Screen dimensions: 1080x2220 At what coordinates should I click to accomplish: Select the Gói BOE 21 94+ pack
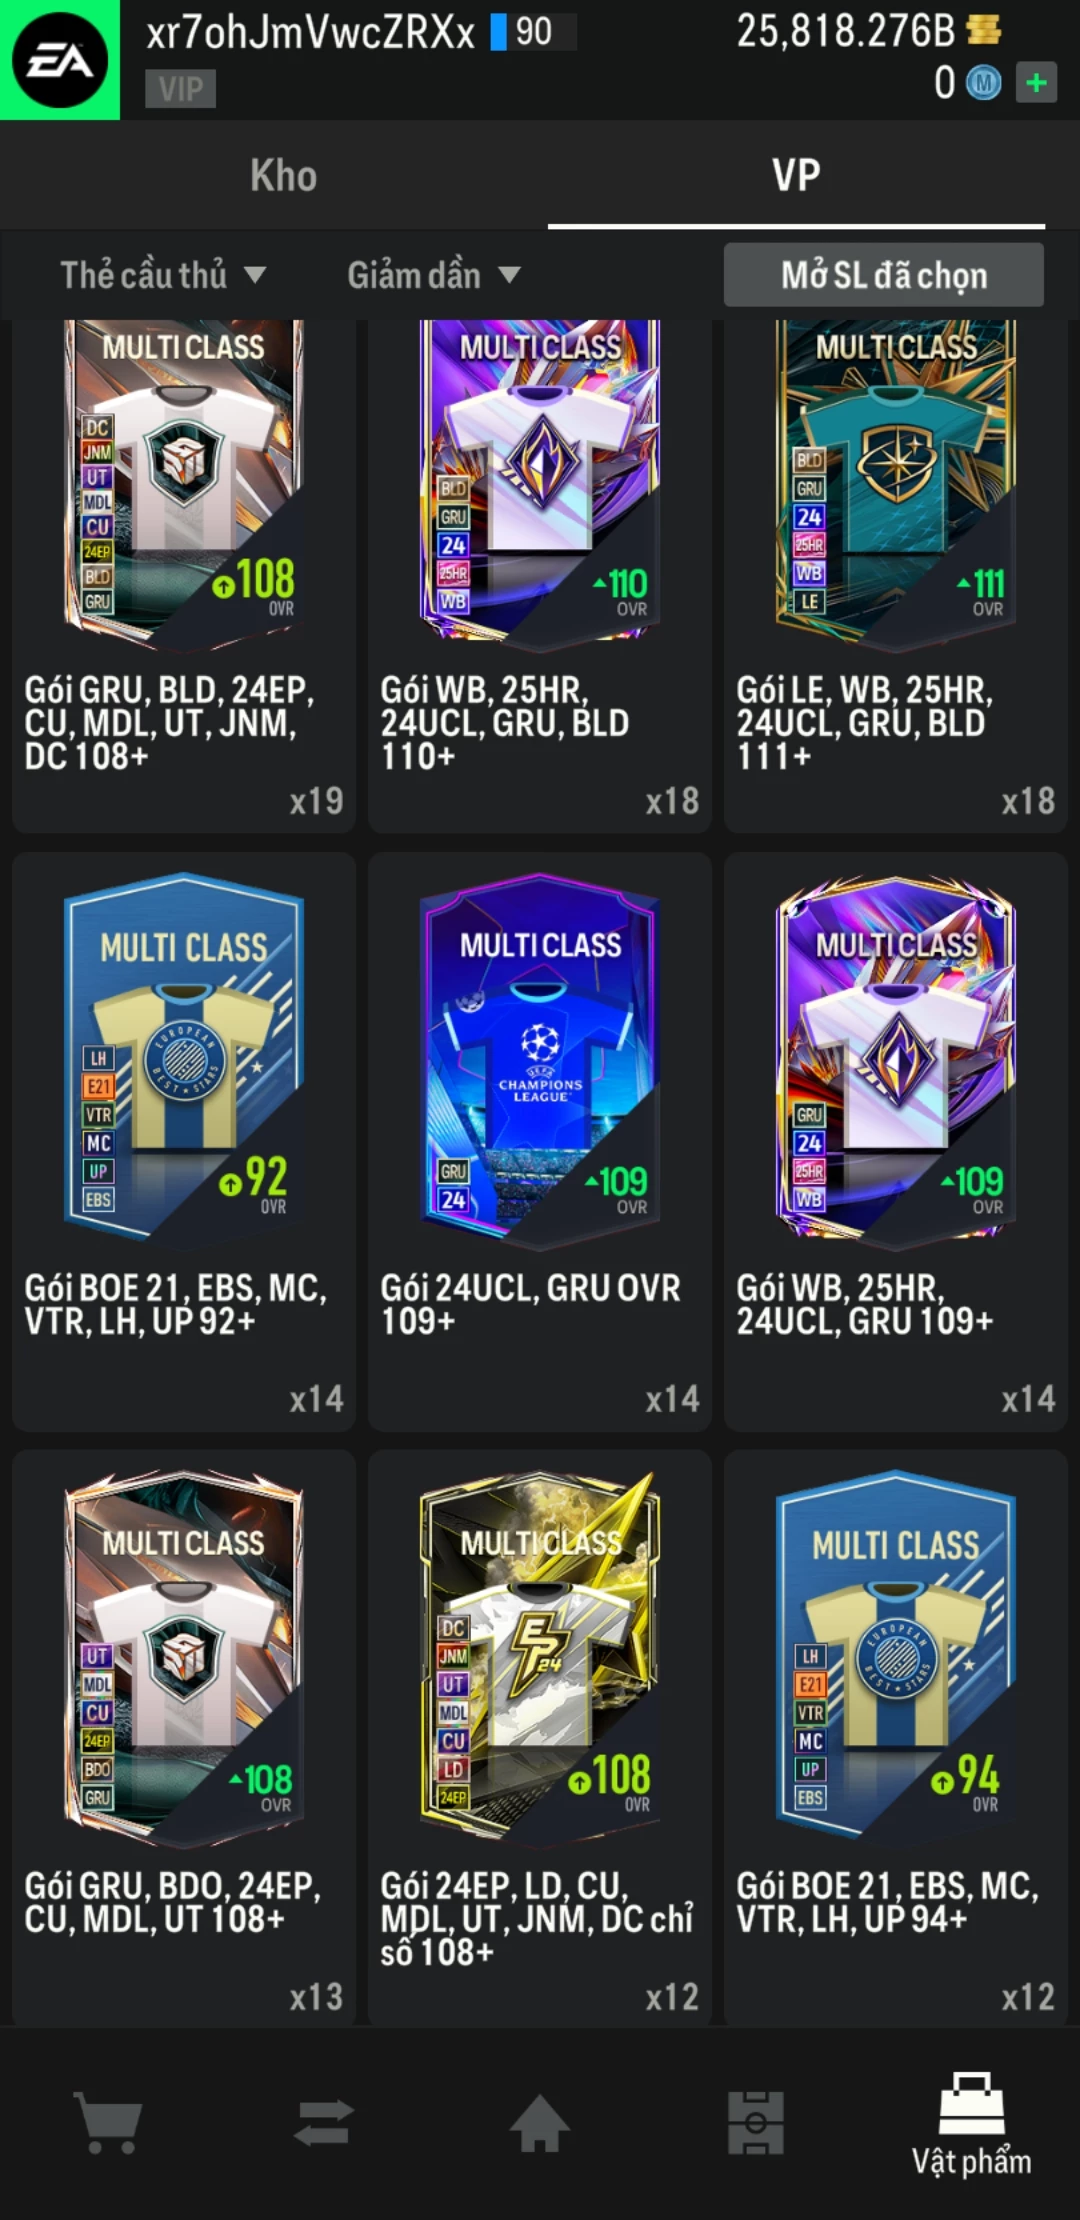click(896, 1738)
